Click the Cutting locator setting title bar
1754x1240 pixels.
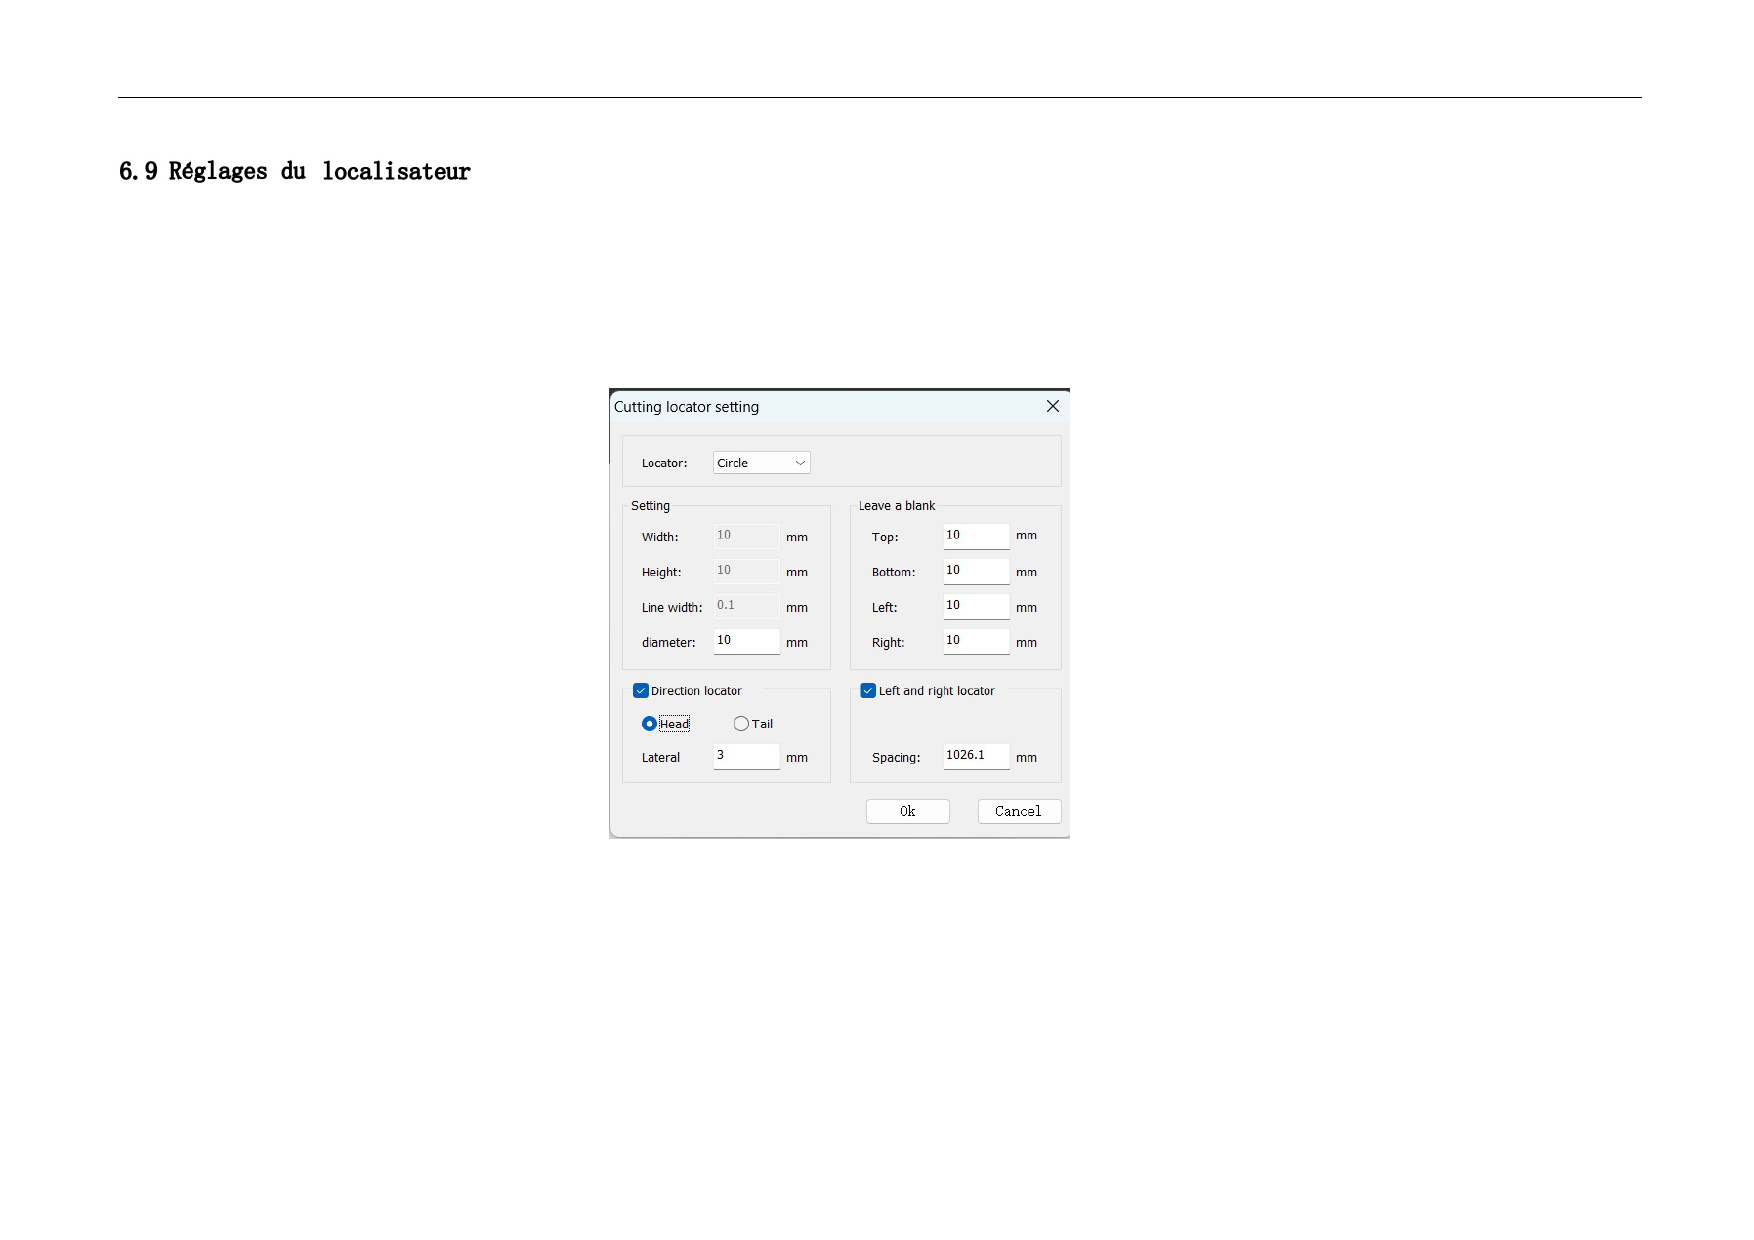point(820,407)
